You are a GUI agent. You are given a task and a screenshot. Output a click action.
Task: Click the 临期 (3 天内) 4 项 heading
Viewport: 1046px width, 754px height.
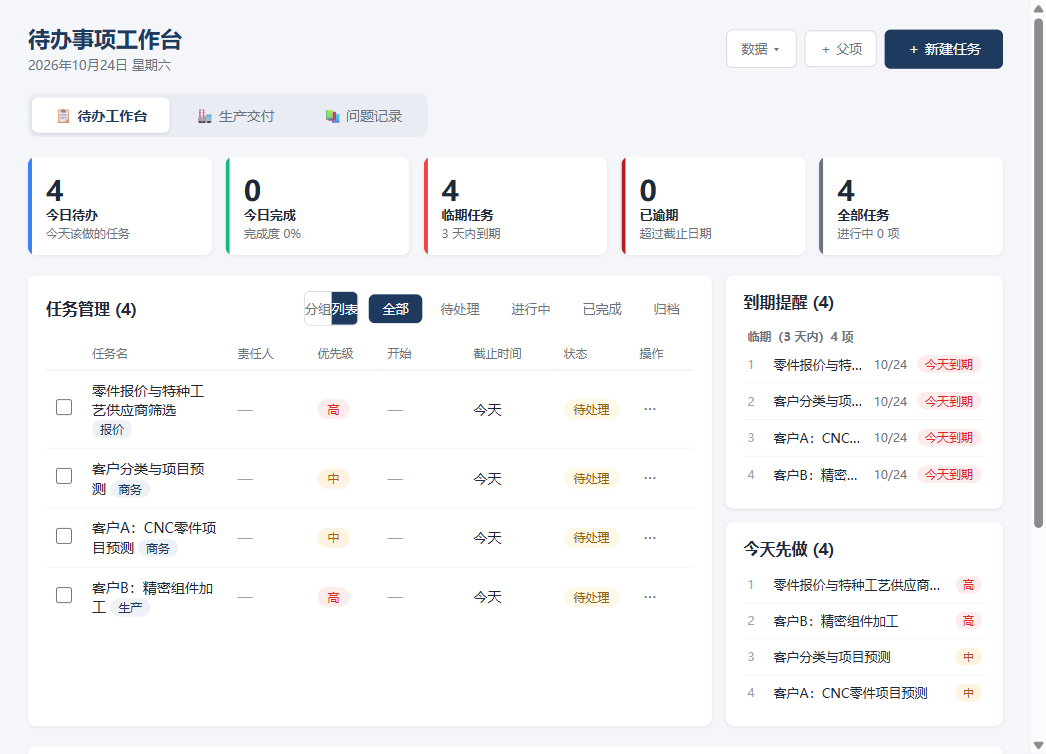(x=801, y=337)
